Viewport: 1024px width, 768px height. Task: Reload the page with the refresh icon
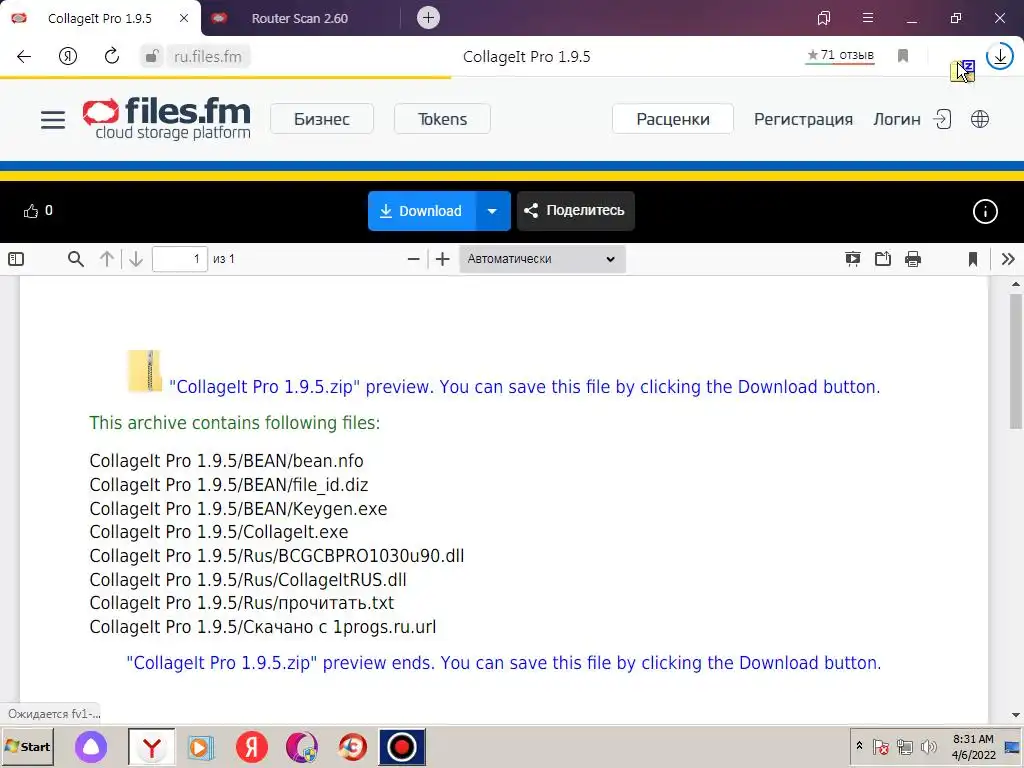(112, 56)
